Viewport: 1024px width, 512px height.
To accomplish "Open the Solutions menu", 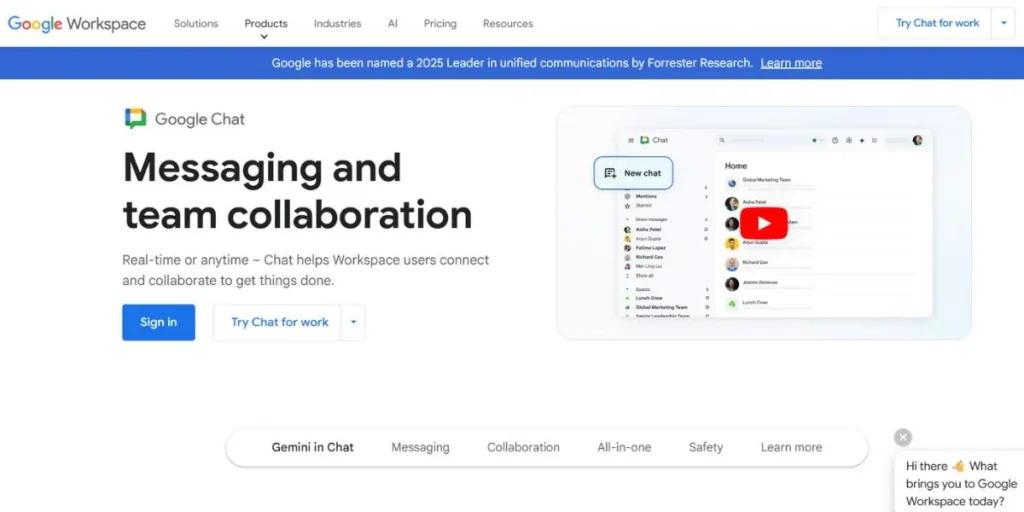I will pyautogui.click(x=196, y=24).
